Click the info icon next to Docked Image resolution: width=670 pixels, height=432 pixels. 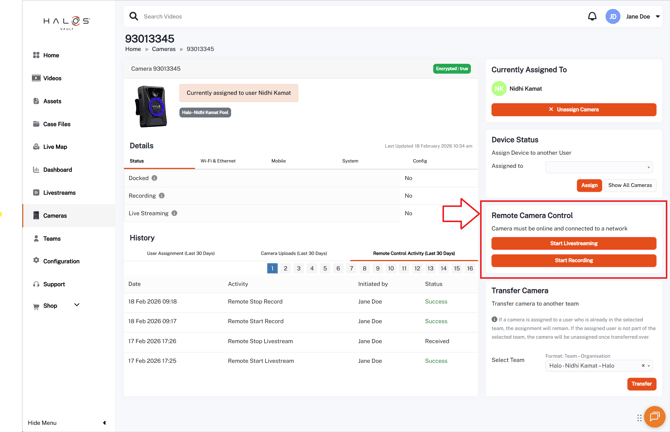click(x=154, y=178)
